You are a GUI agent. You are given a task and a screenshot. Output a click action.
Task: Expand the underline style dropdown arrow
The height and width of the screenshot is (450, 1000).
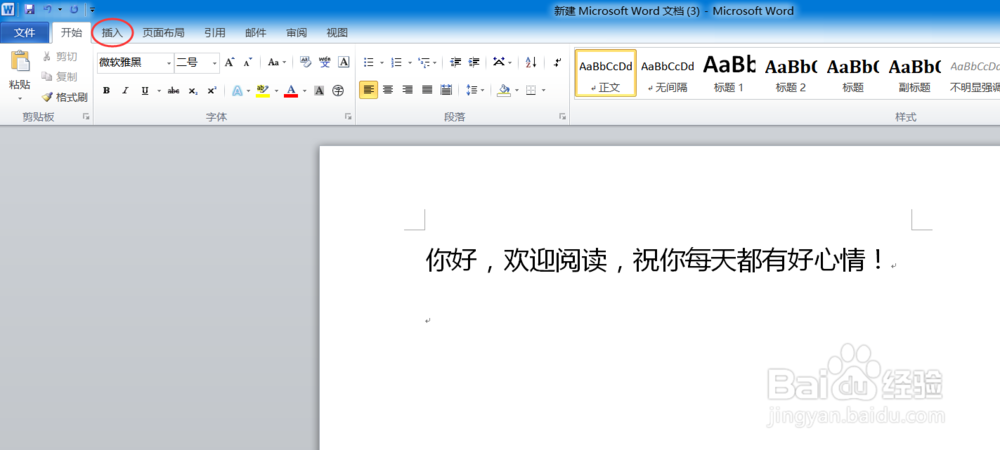click(x=158, y=91)
